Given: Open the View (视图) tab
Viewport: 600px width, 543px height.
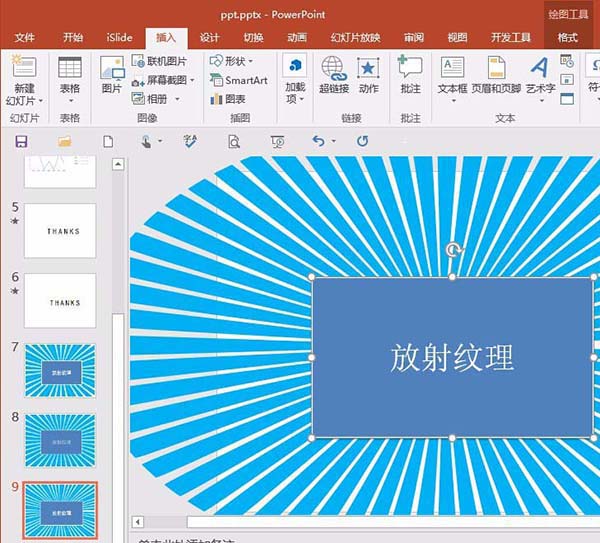Looking at the screenshot, I should [458, 38].
